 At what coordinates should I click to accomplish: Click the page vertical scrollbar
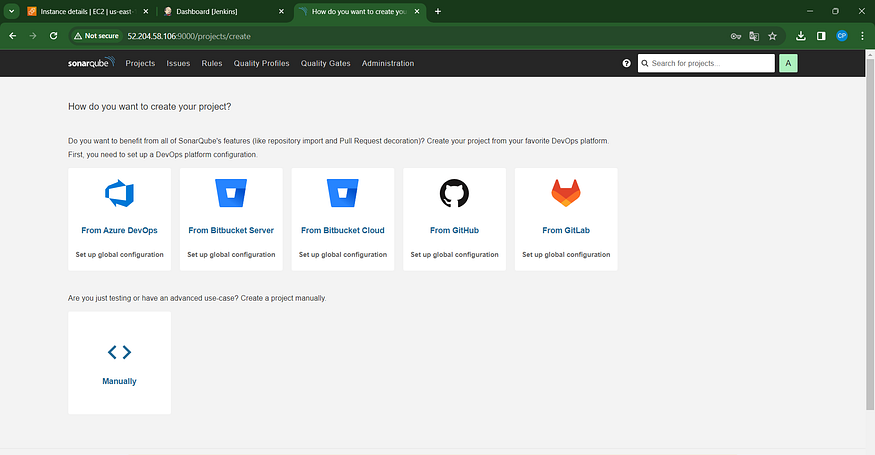(x=870, y=234)
